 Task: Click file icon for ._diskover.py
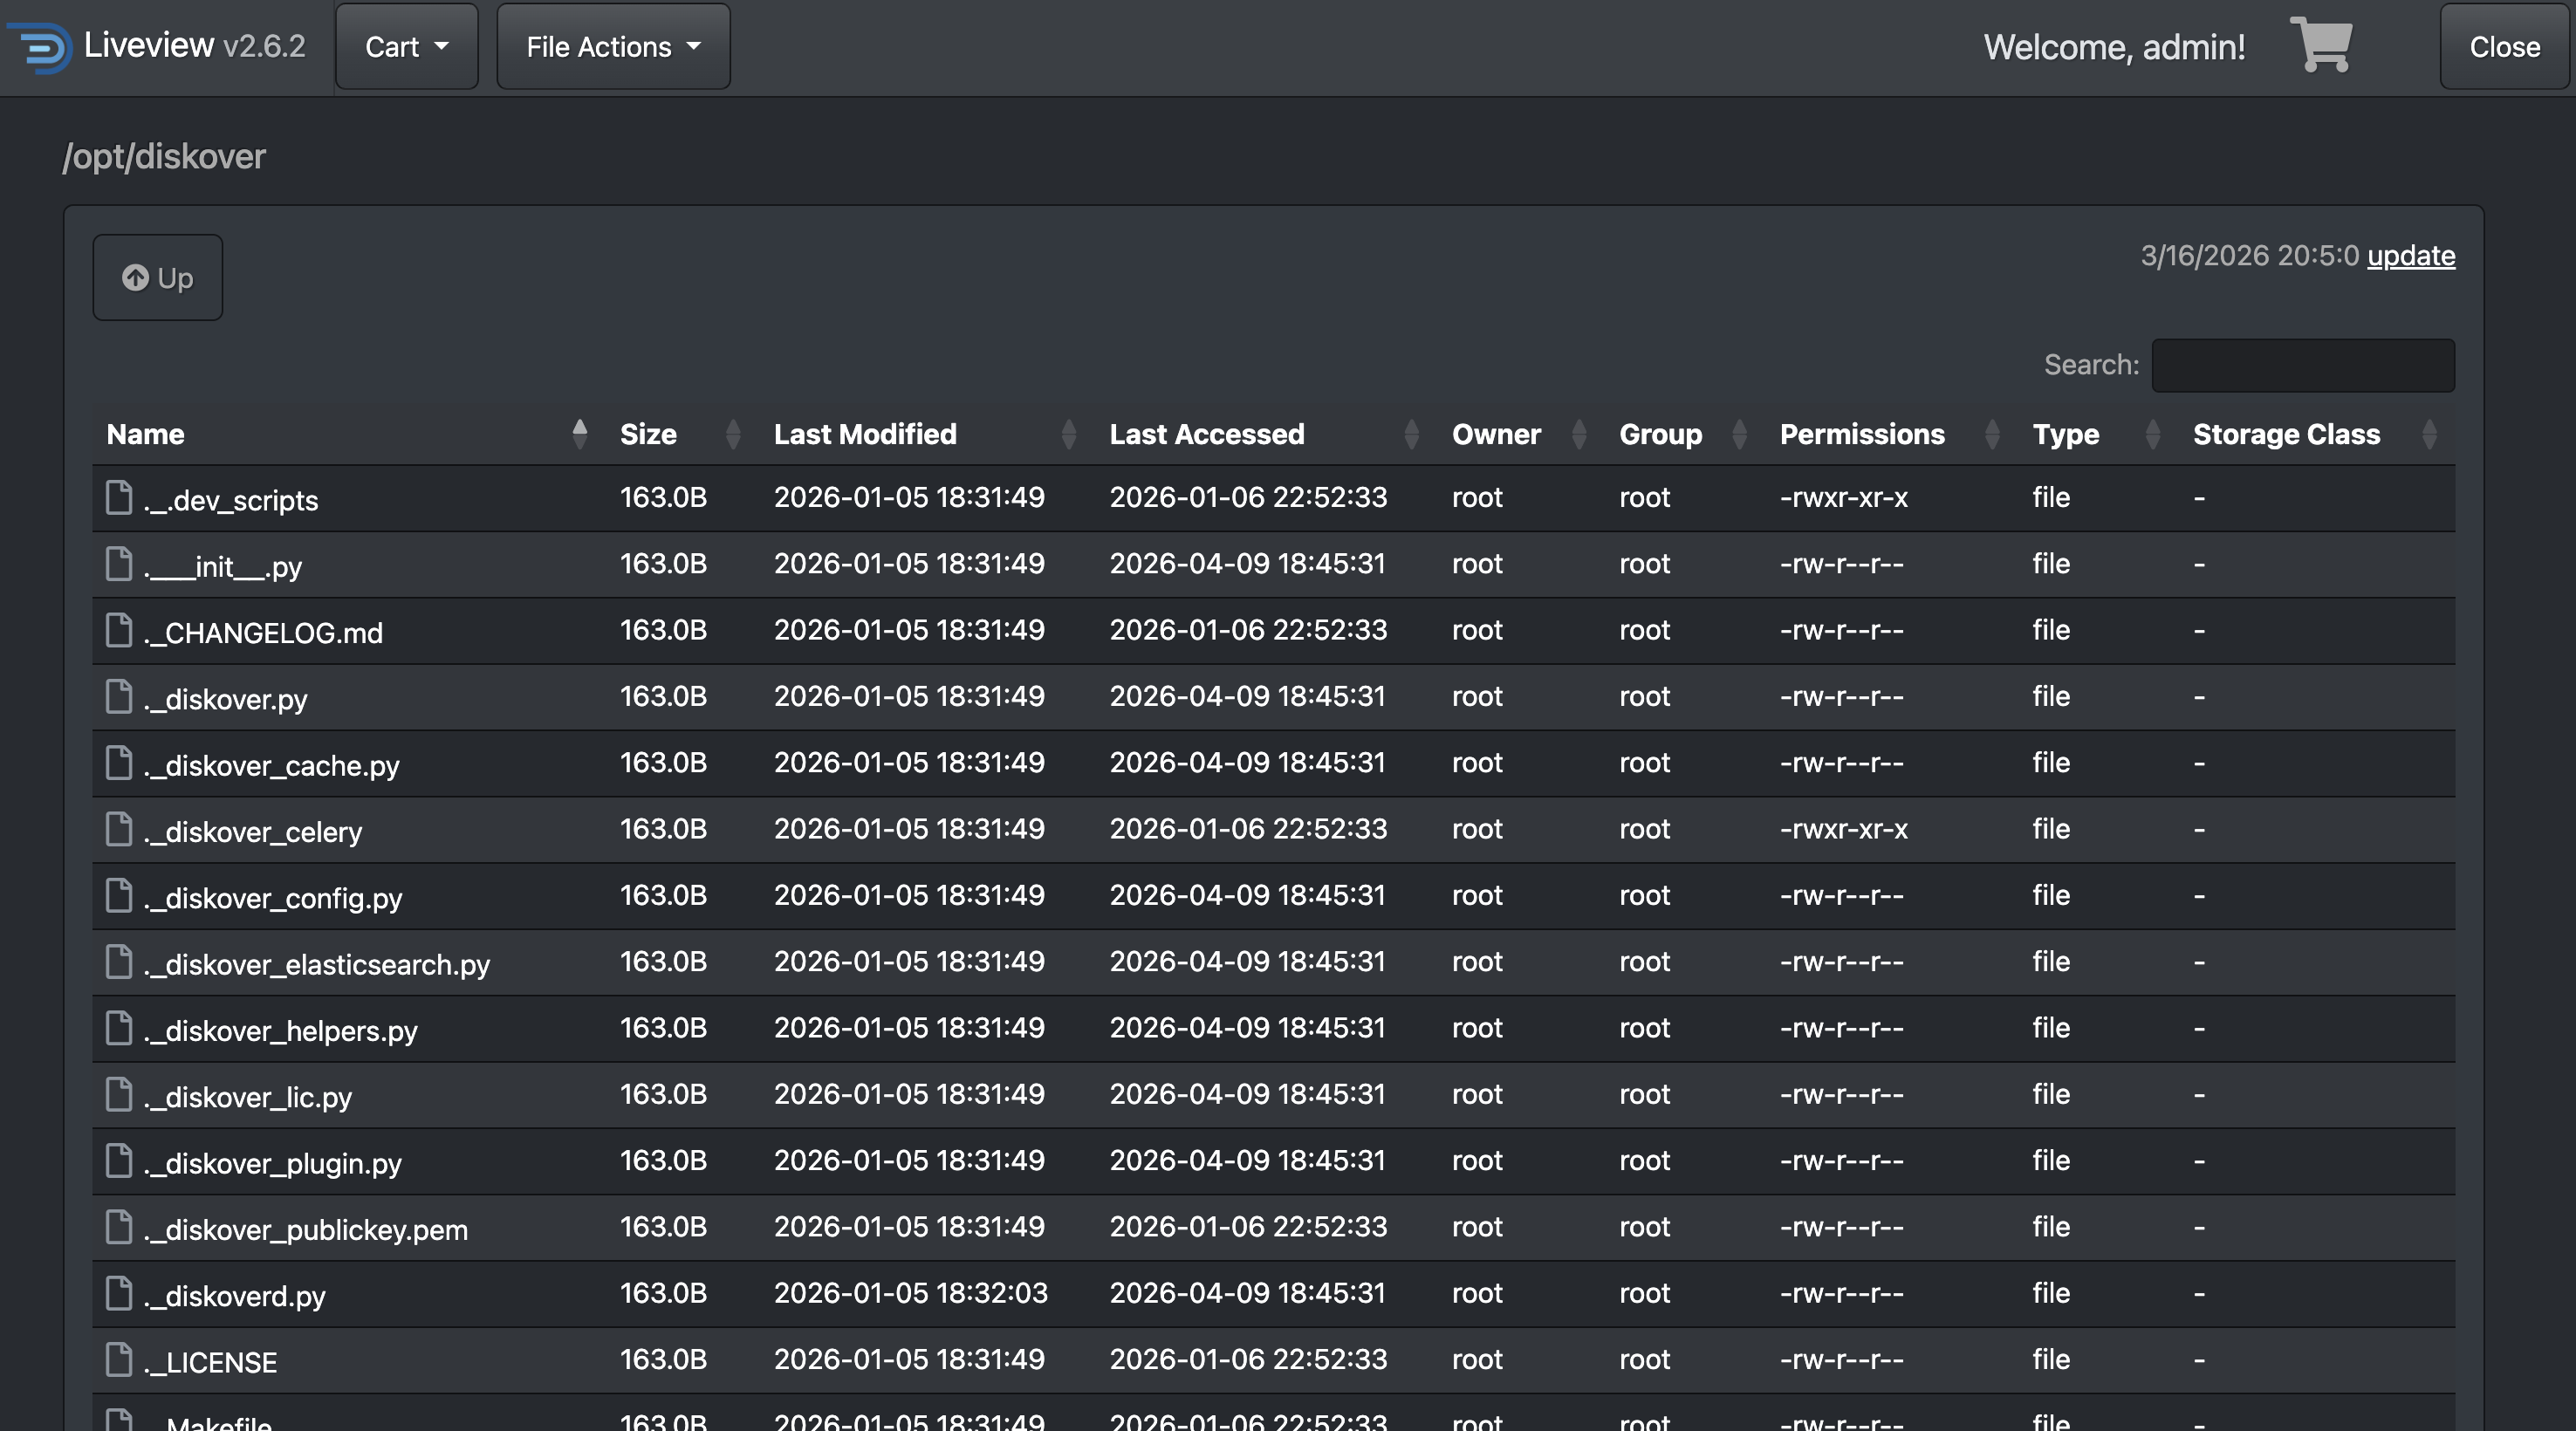pos(119,696)
